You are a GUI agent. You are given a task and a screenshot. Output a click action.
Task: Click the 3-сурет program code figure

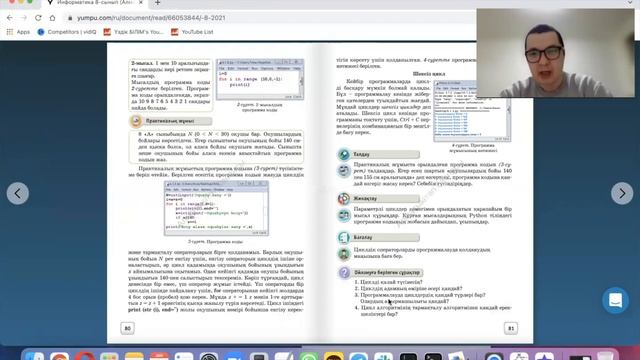[216, 209]
